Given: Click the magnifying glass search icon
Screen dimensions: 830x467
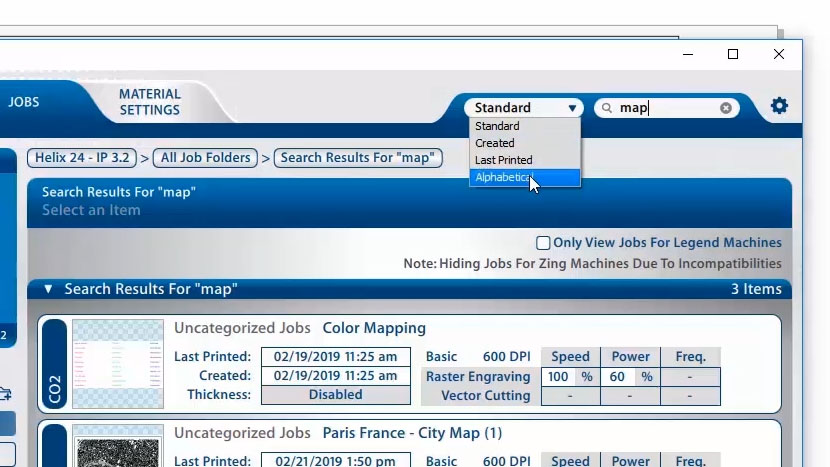Looking at the screenshot, I should 606,108.
